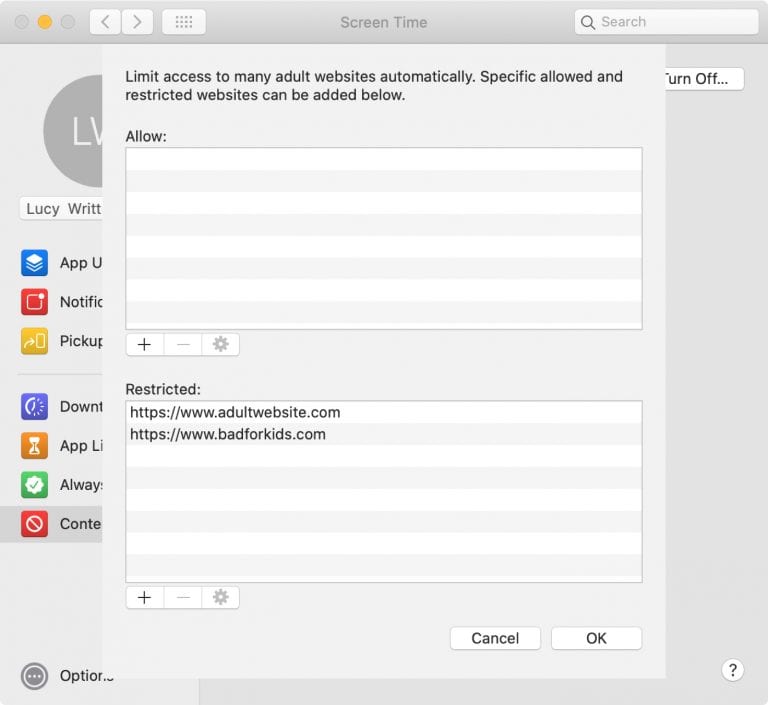This screenshot has width=768, height=705.
Task: Click the App Usage sidebar icon
Action: (x=35, y=263)
